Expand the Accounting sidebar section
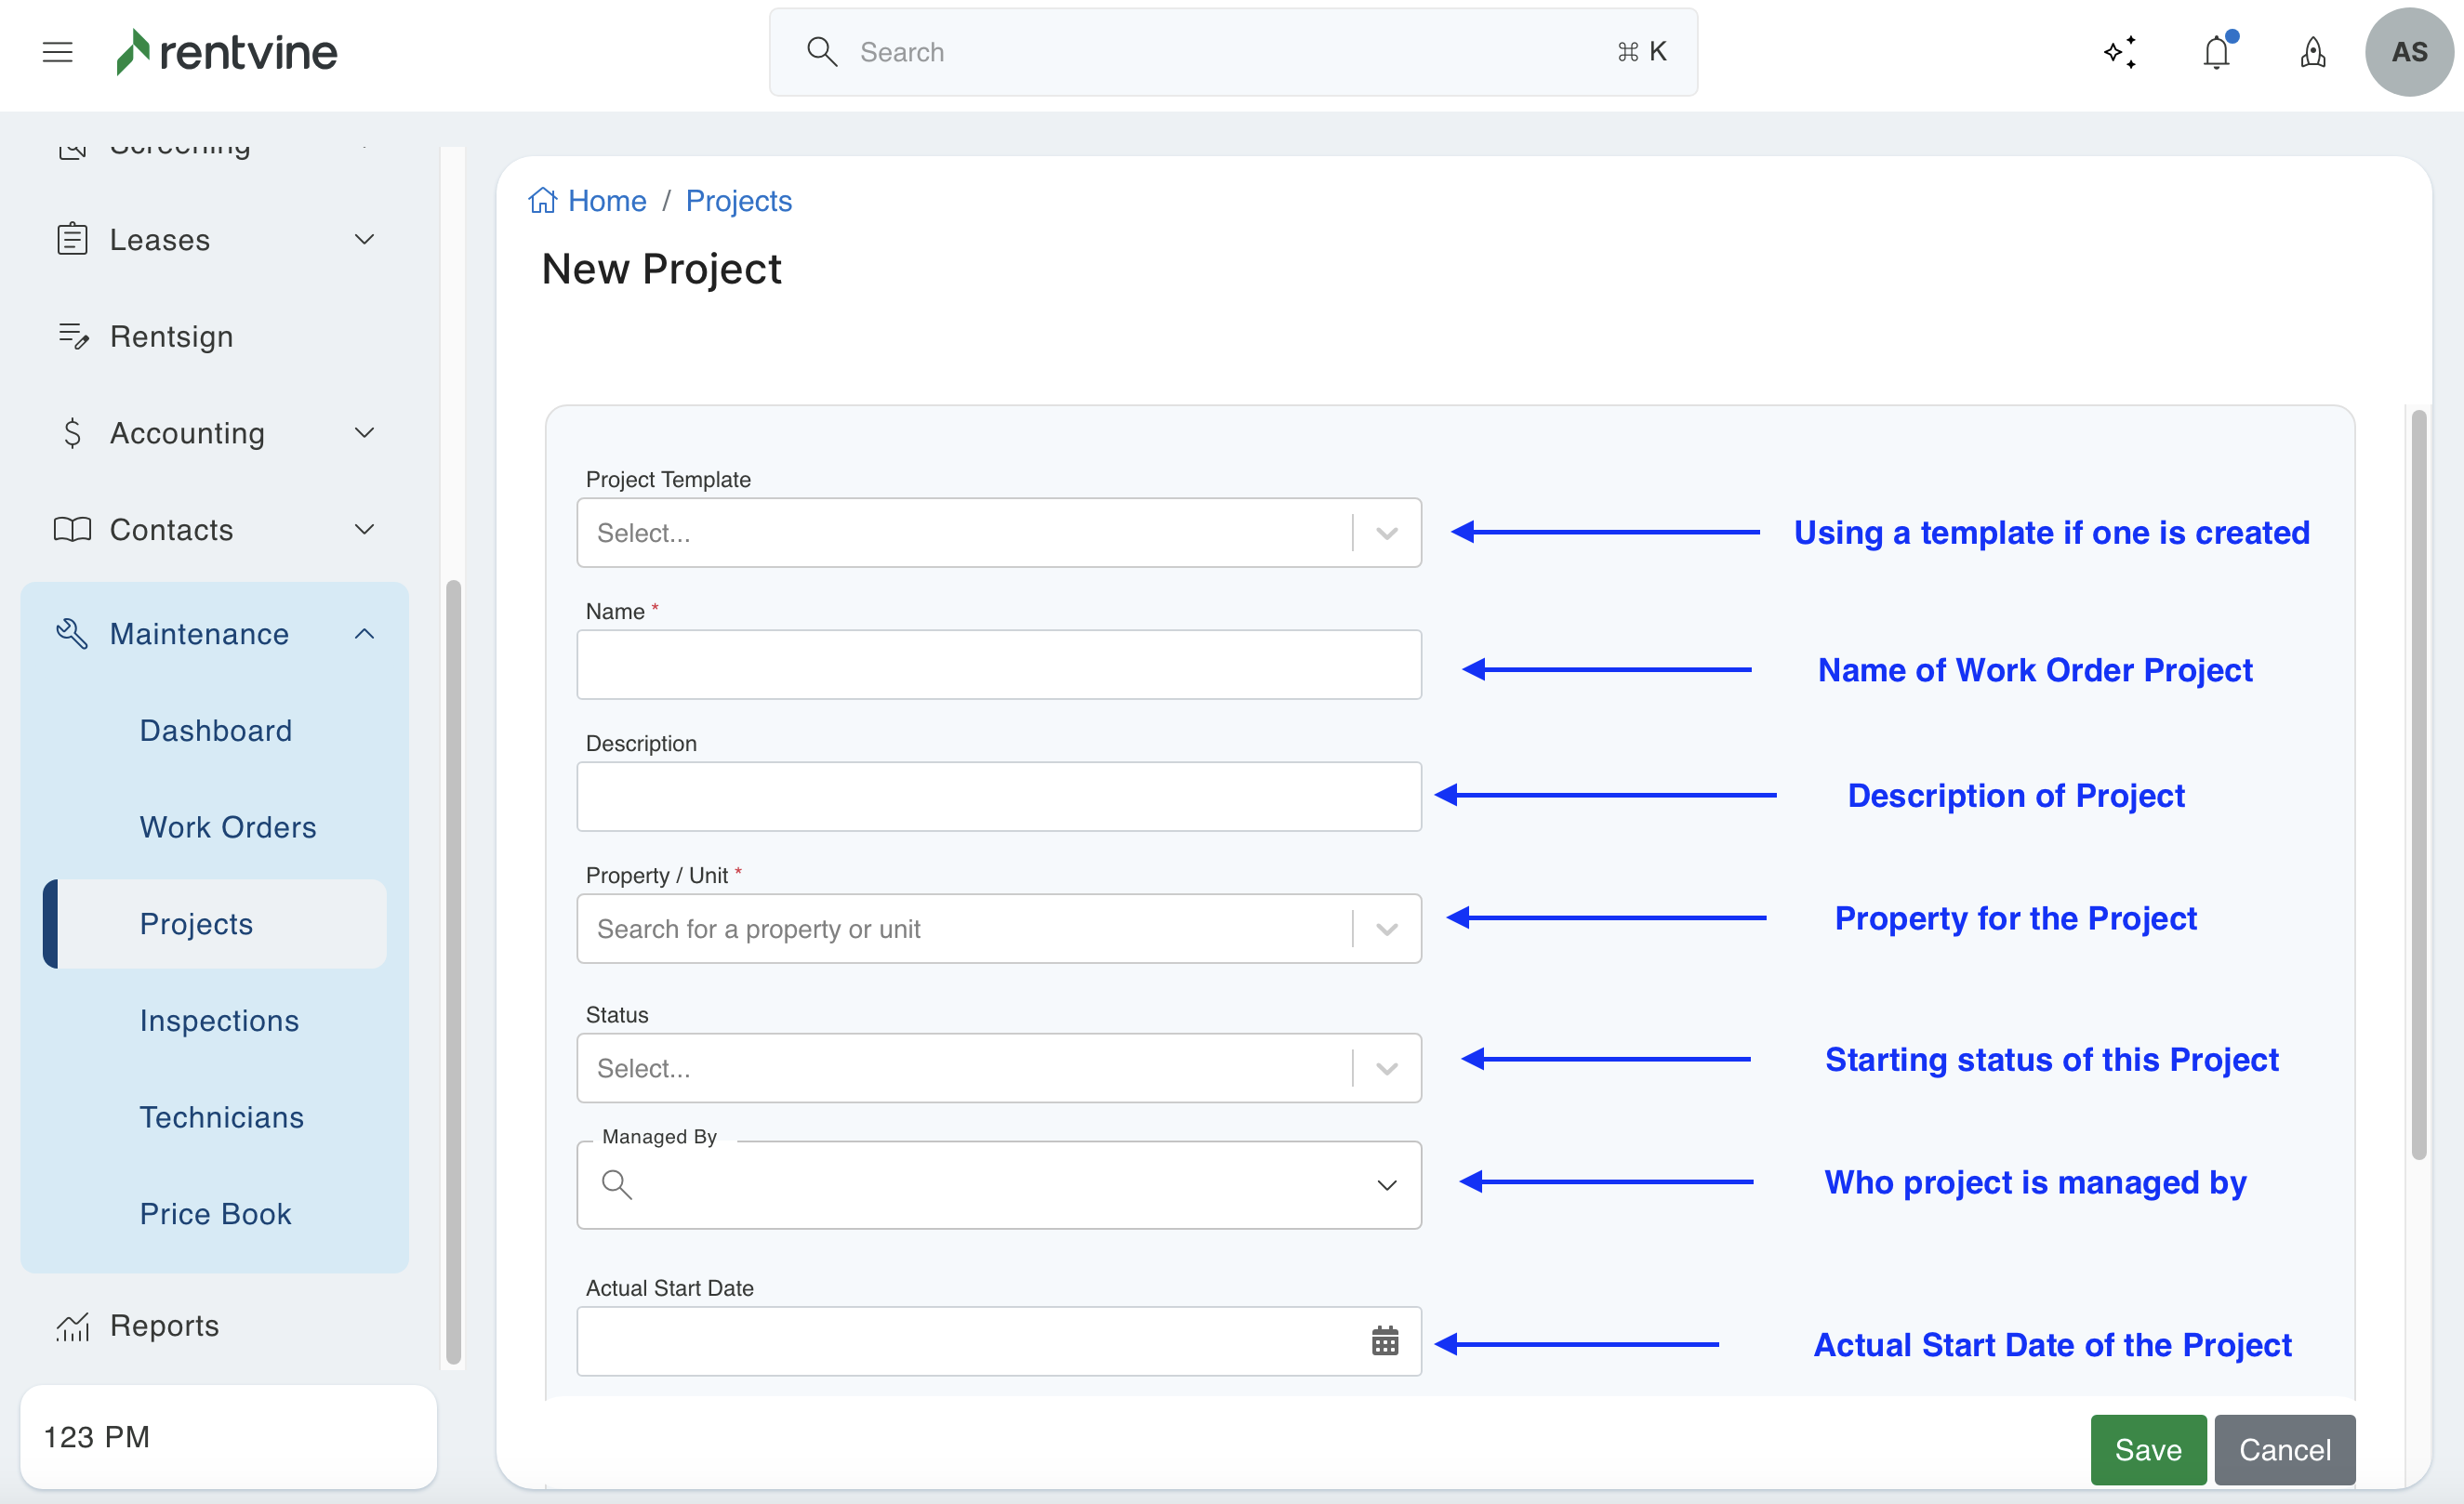 (364, 433)
